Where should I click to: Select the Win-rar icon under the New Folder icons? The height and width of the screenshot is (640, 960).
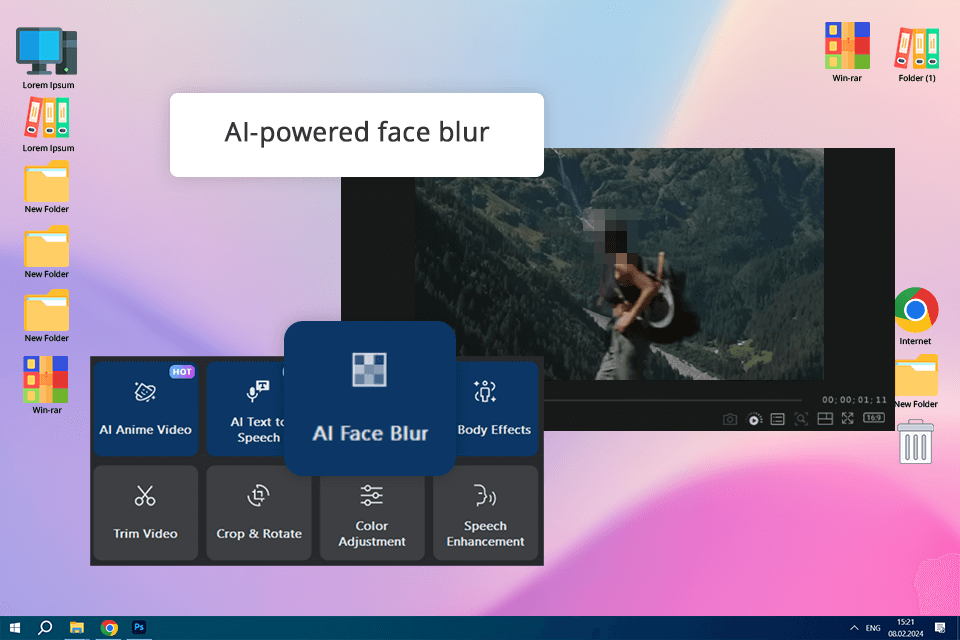[x=47, y=385]
